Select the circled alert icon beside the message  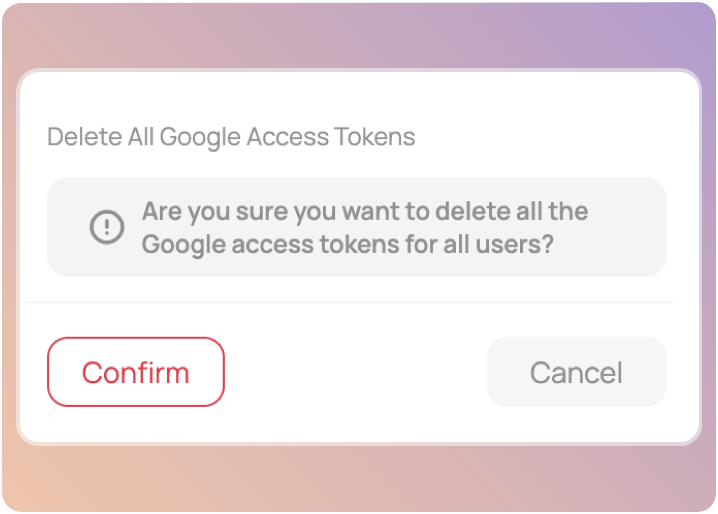coord(107,227)
